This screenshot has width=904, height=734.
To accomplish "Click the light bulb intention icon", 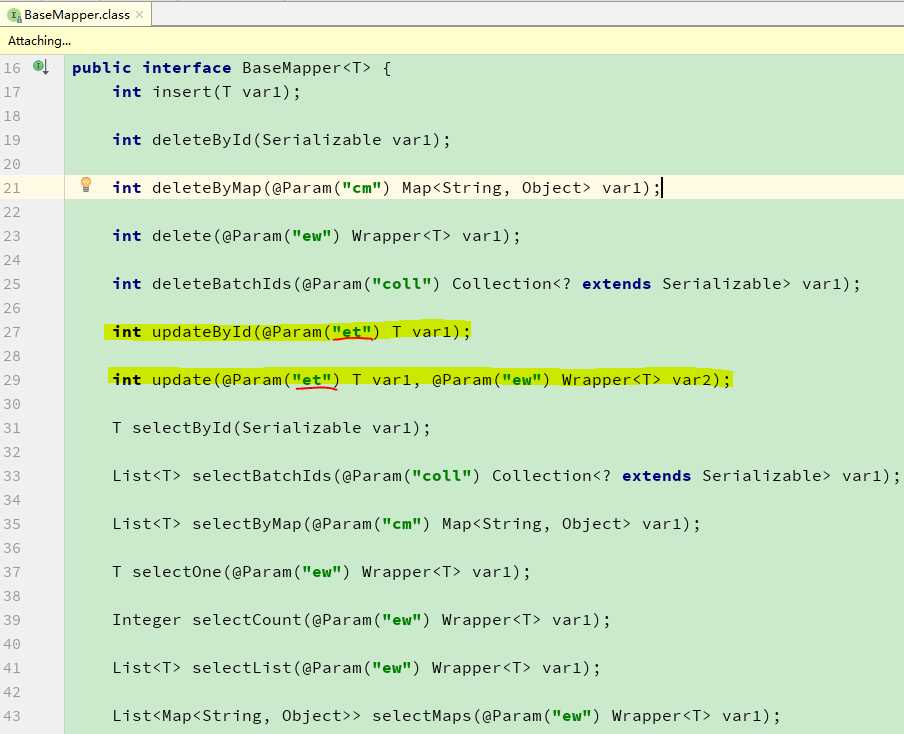I will (x=86, y=185).
